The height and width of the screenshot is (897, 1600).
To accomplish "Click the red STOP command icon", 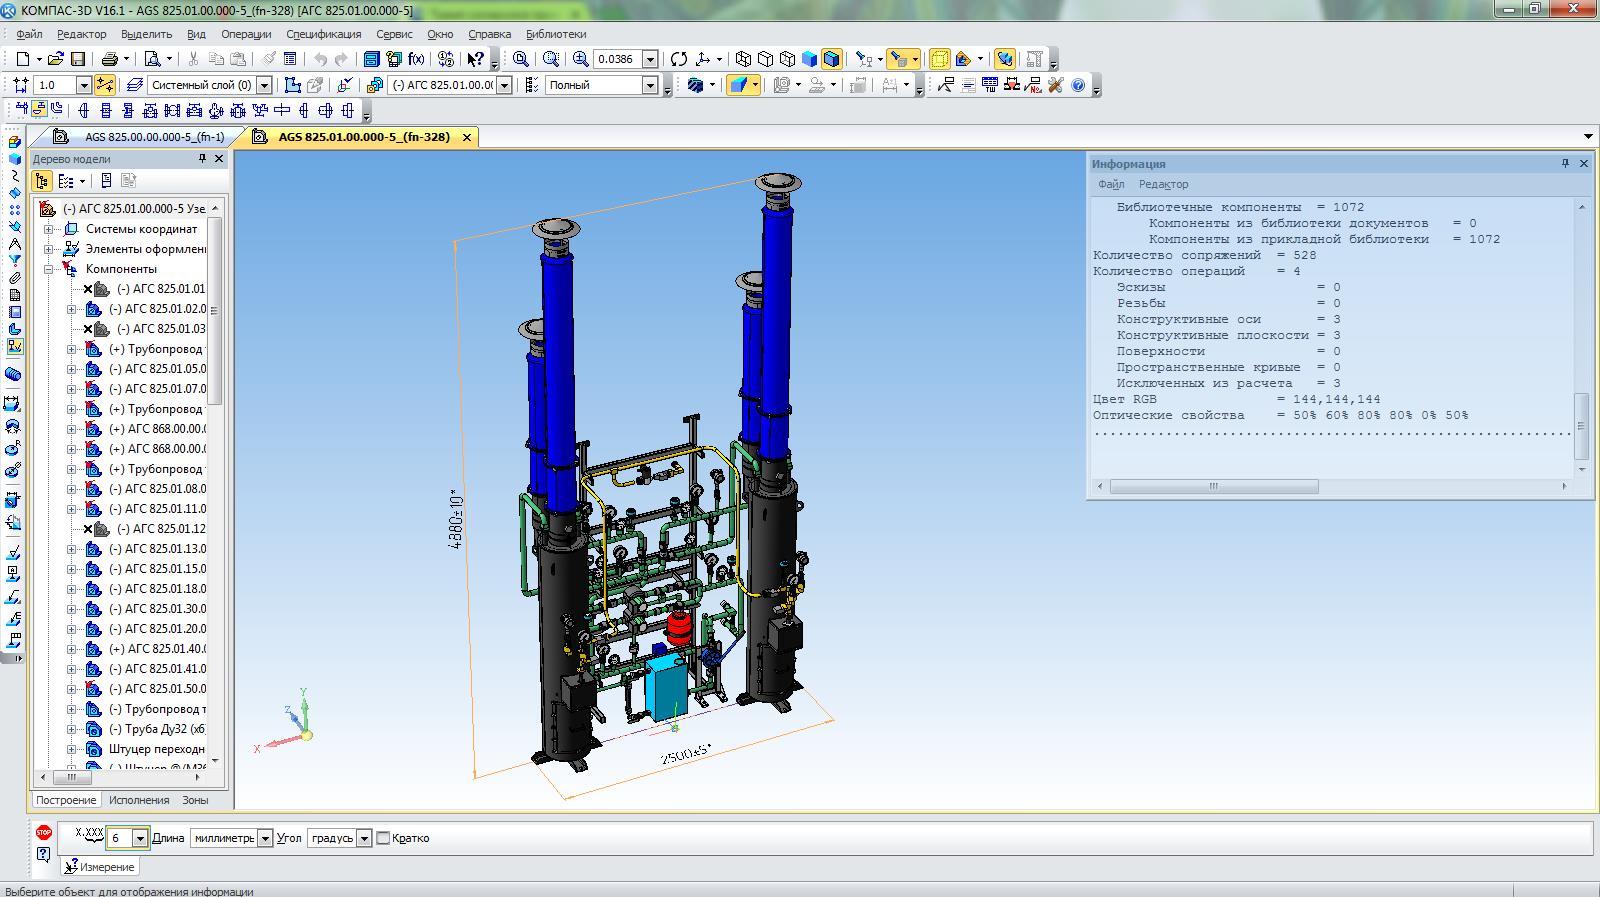I will tap(43, 832).
